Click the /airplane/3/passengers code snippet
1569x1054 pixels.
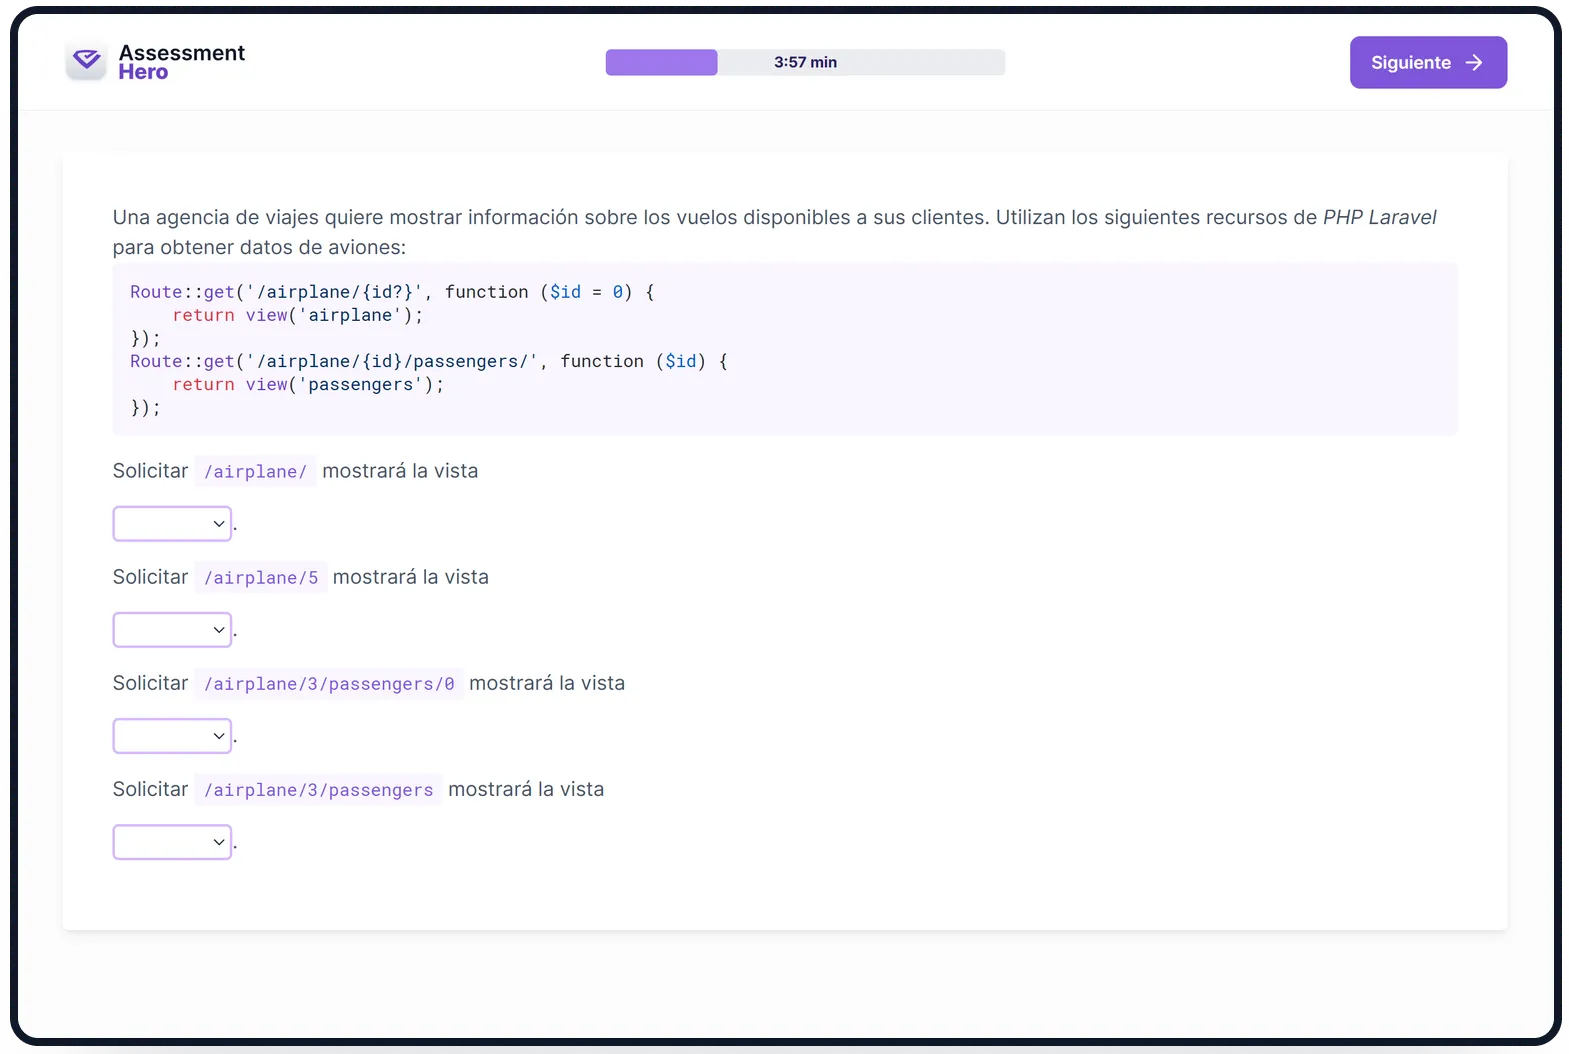tap(318, 789)
